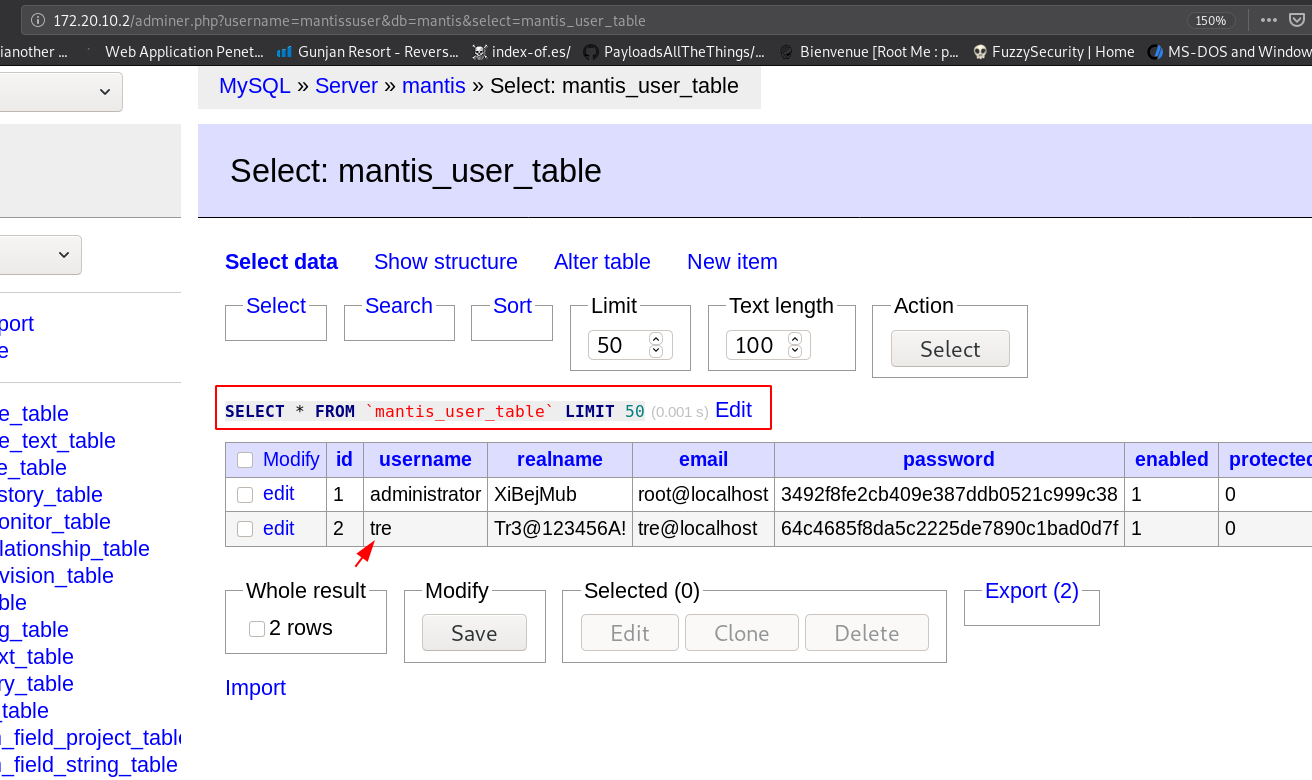Viewport: 1312px width, 780px height.
Task: Open MS-DOS and Windows bookmark
Action: (1230, 52)
